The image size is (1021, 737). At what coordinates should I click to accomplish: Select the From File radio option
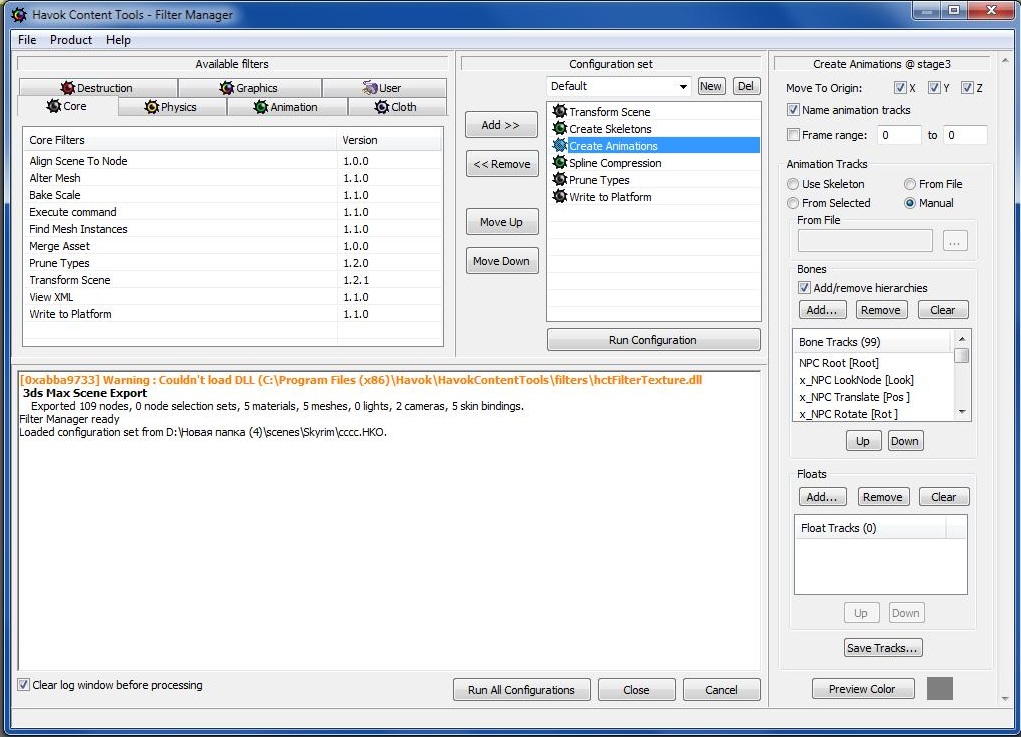pos(910,184)
